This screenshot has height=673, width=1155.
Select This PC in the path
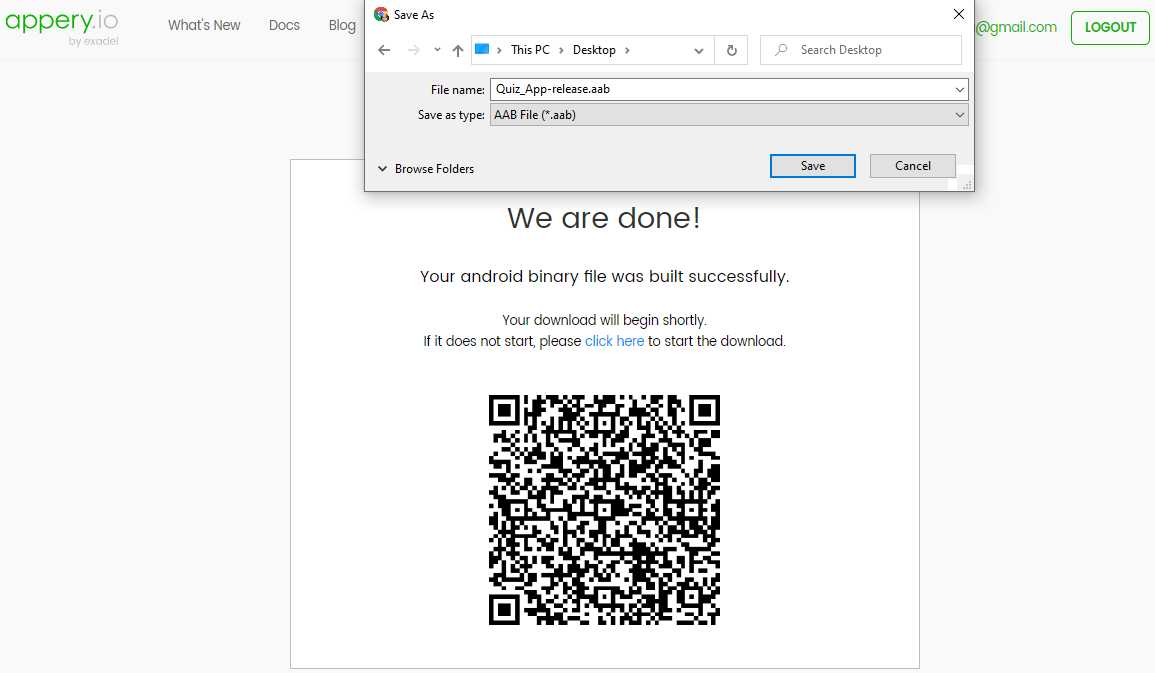(x=530, y=50)
